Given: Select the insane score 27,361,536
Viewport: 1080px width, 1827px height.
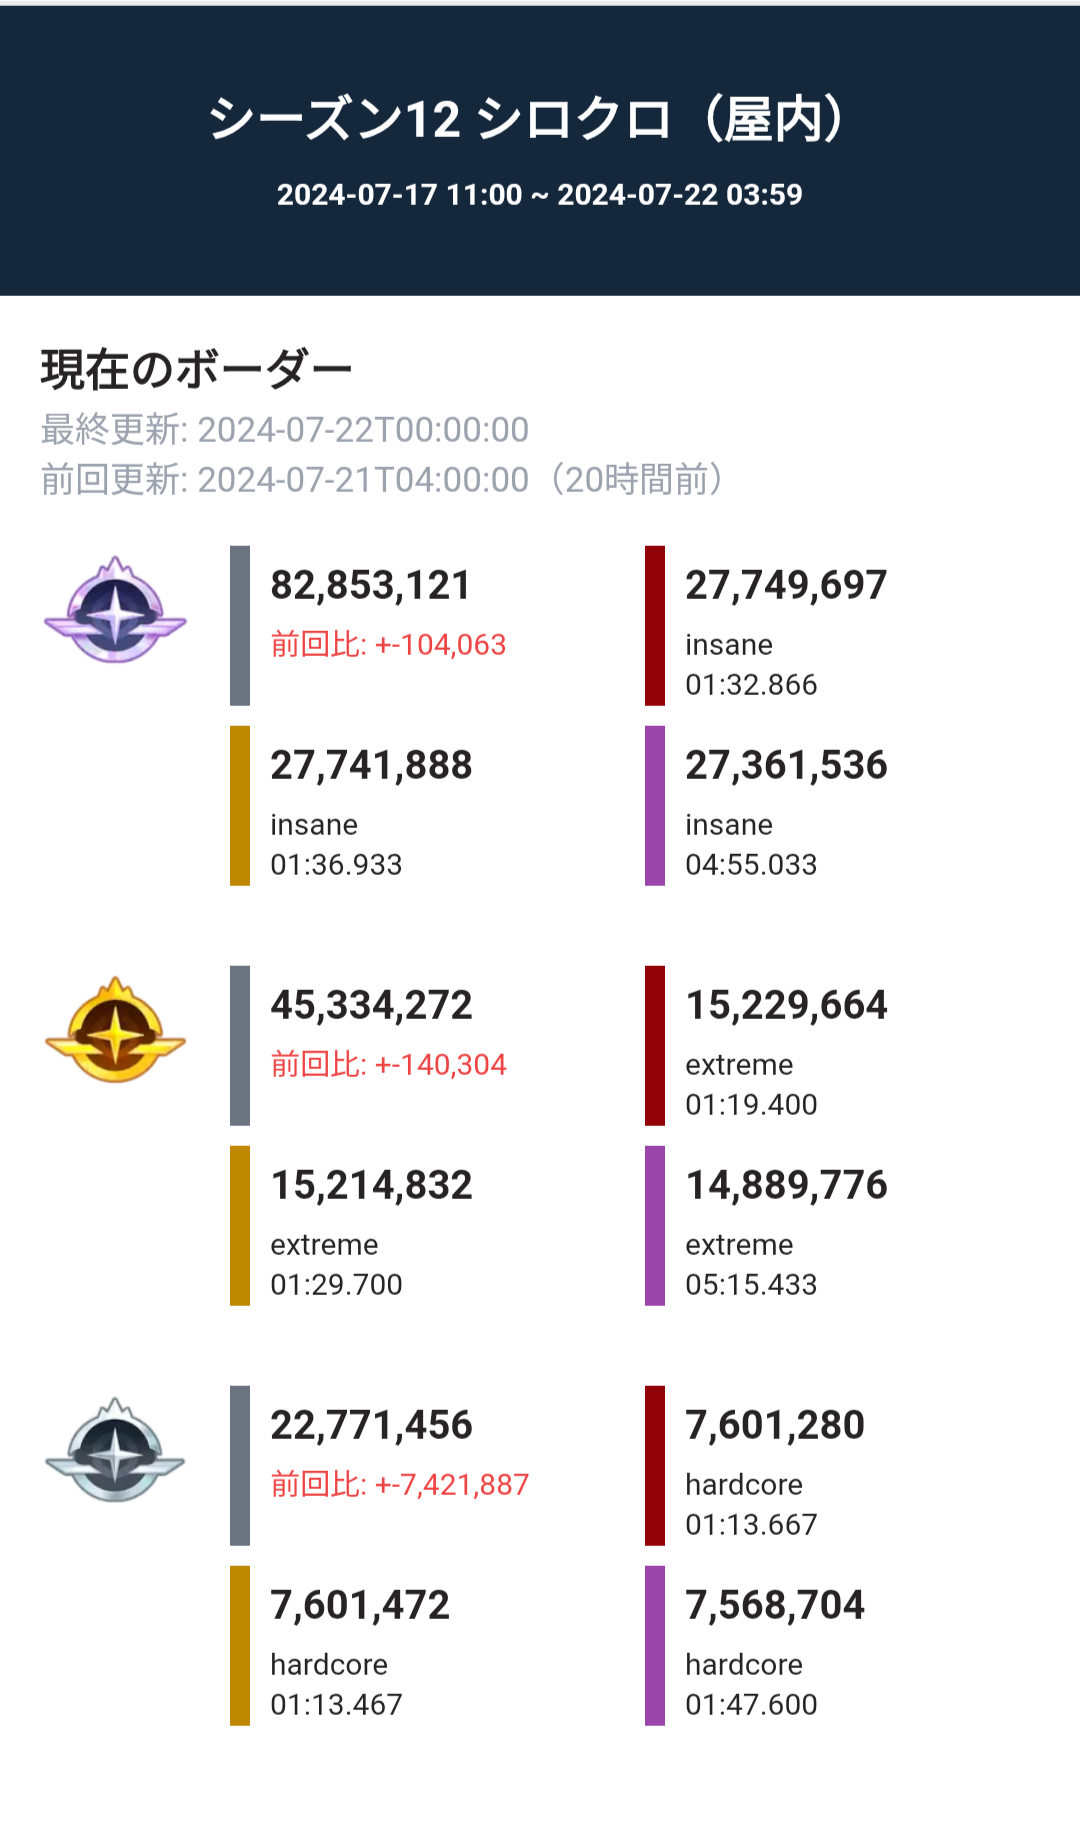Looking at the screenshot, I should tap(786, 766).
